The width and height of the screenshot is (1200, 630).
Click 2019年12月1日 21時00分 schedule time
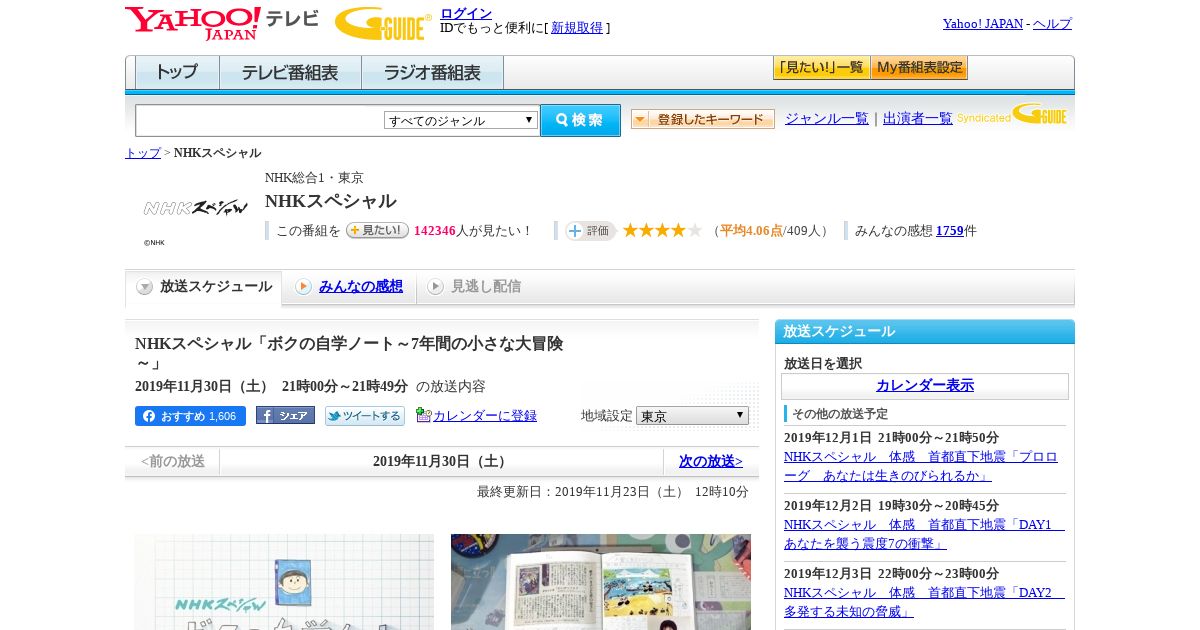pos(891,438)
